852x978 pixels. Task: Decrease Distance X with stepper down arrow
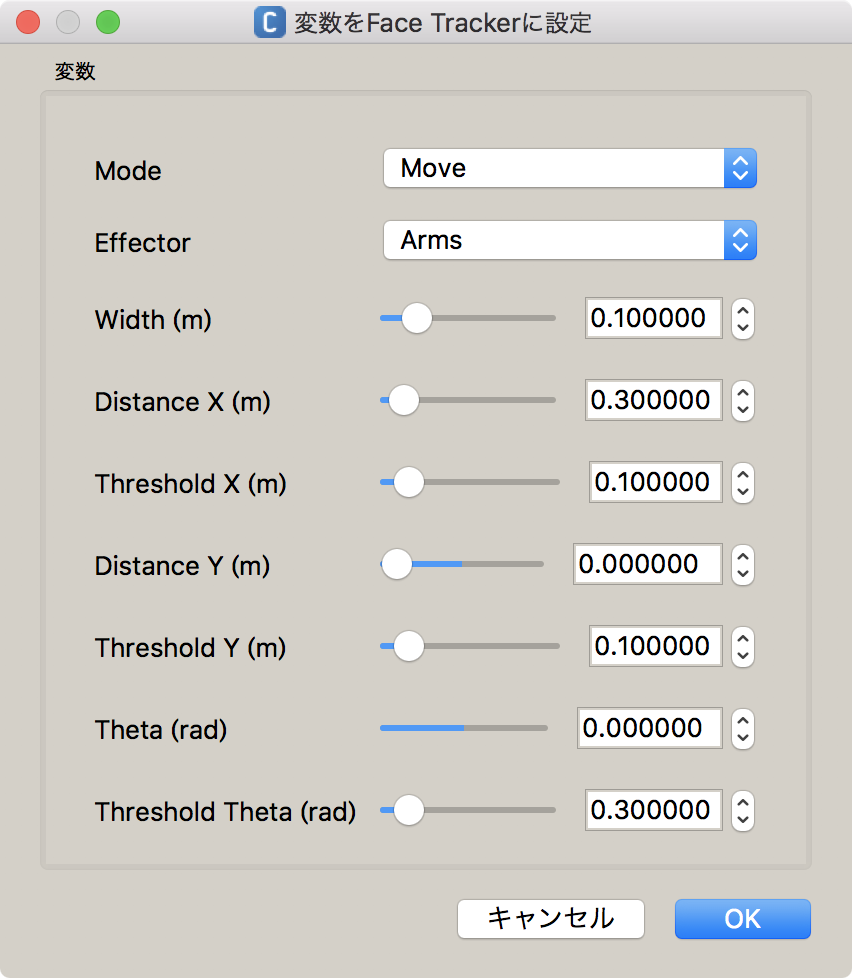click(x=743, y=409)
